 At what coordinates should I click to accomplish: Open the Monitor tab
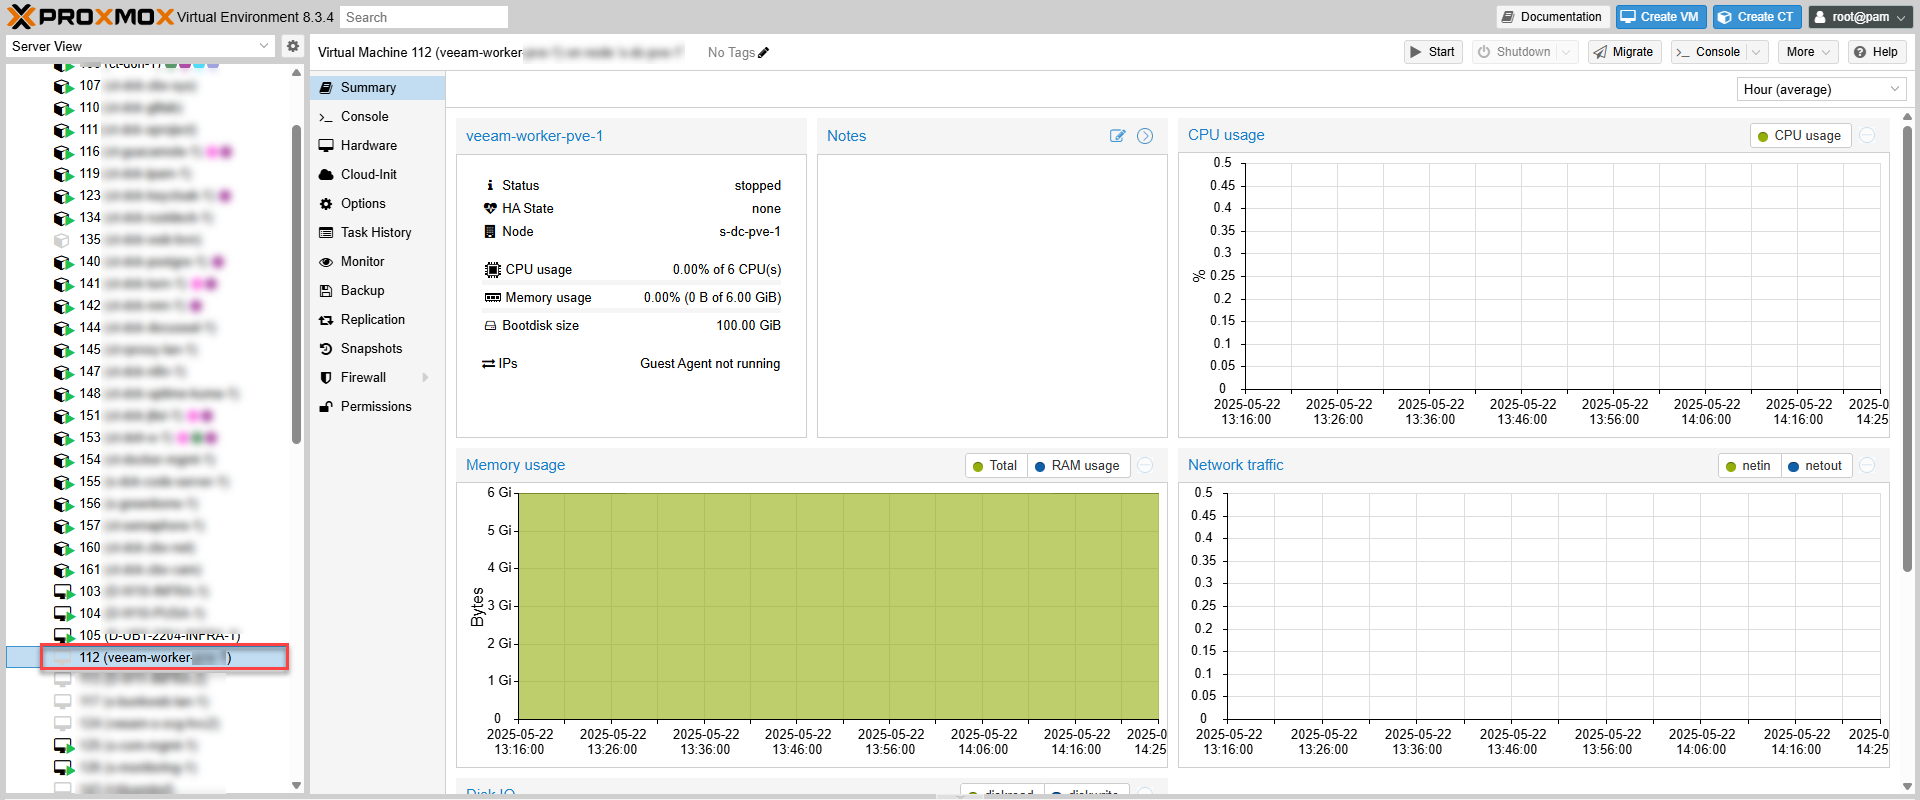pos(377,262)
